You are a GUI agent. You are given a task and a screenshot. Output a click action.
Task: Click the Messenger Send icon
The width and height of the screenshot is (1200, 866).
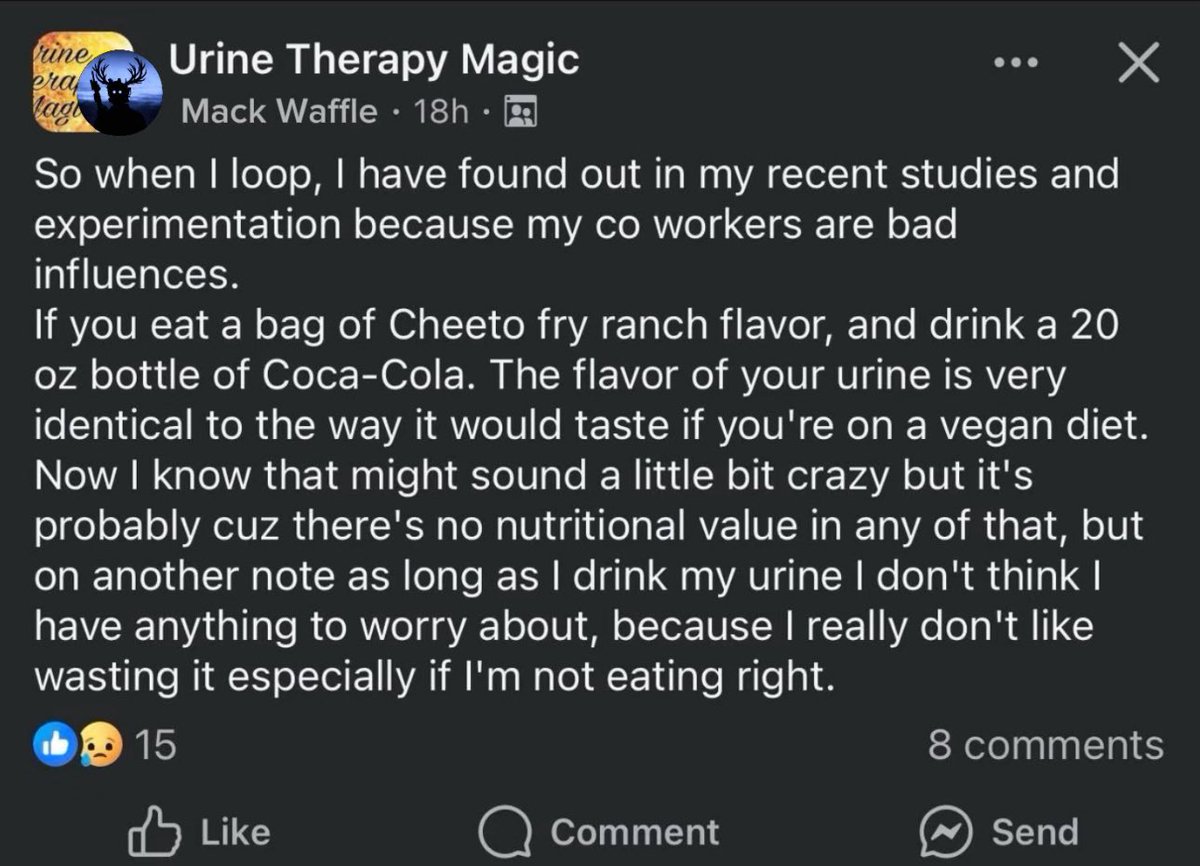click(x=944, y=831)
